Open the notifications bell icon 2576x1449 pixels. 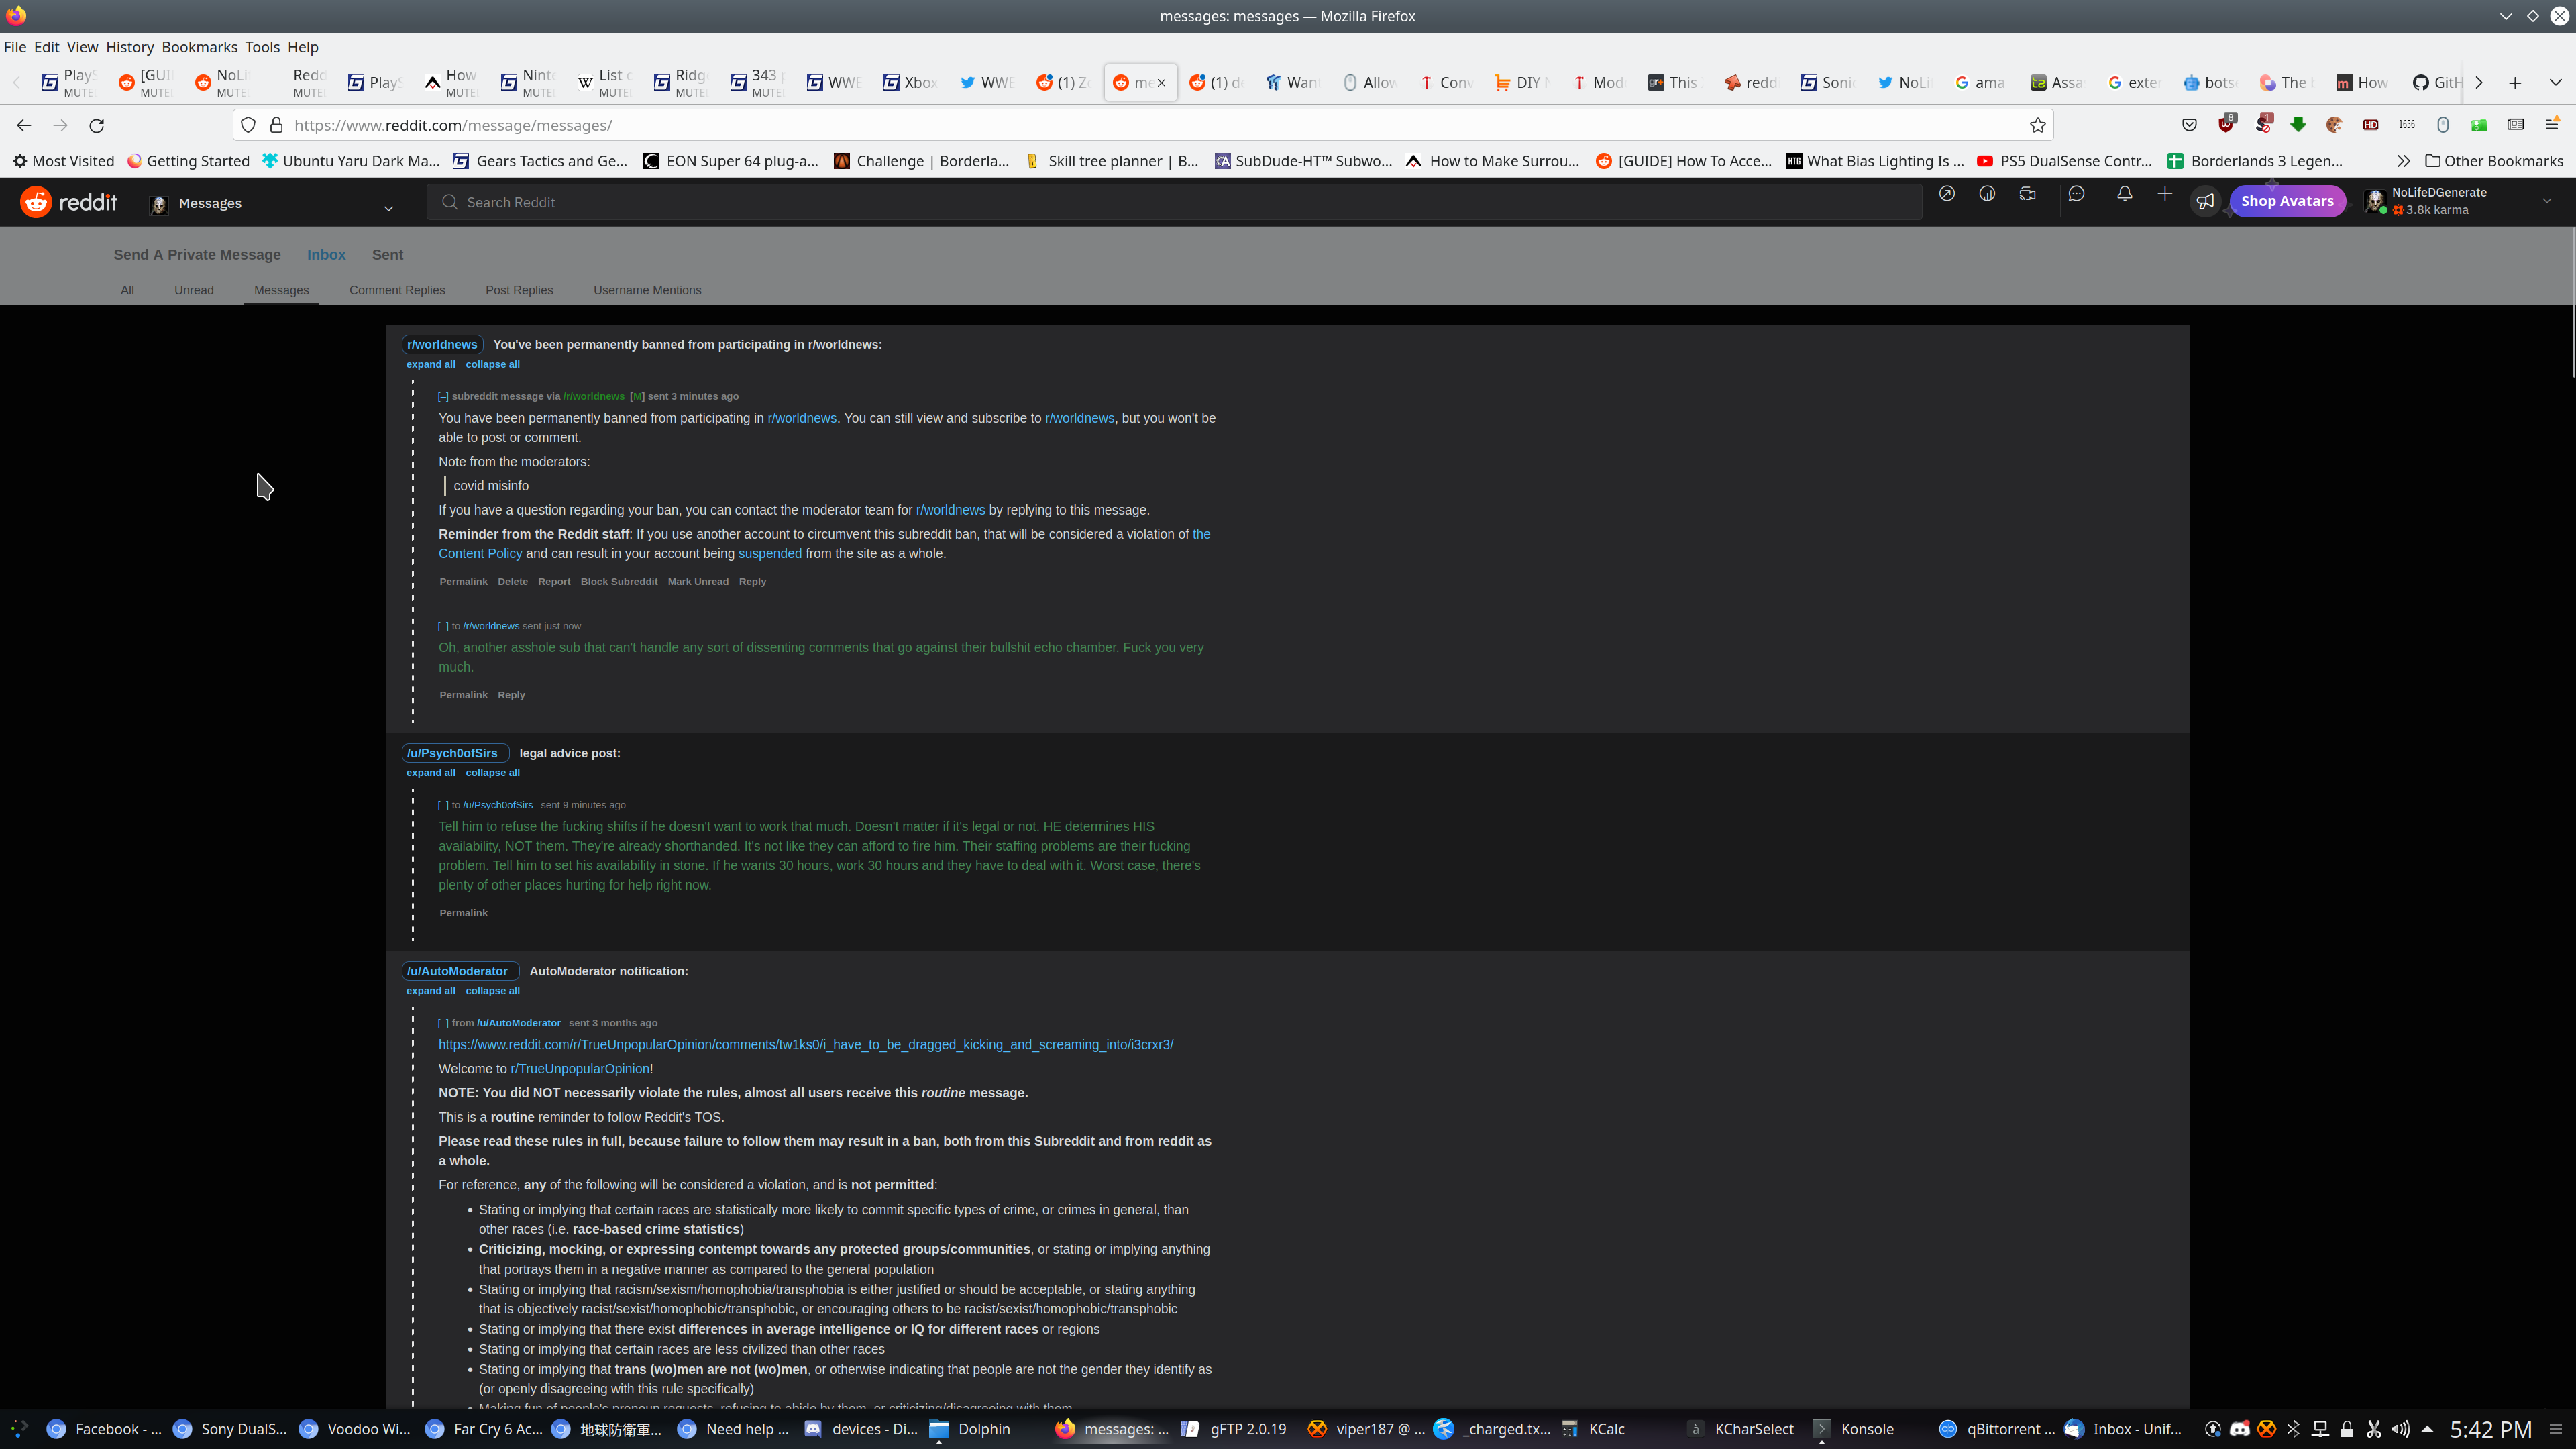(x=2124, y=194)
